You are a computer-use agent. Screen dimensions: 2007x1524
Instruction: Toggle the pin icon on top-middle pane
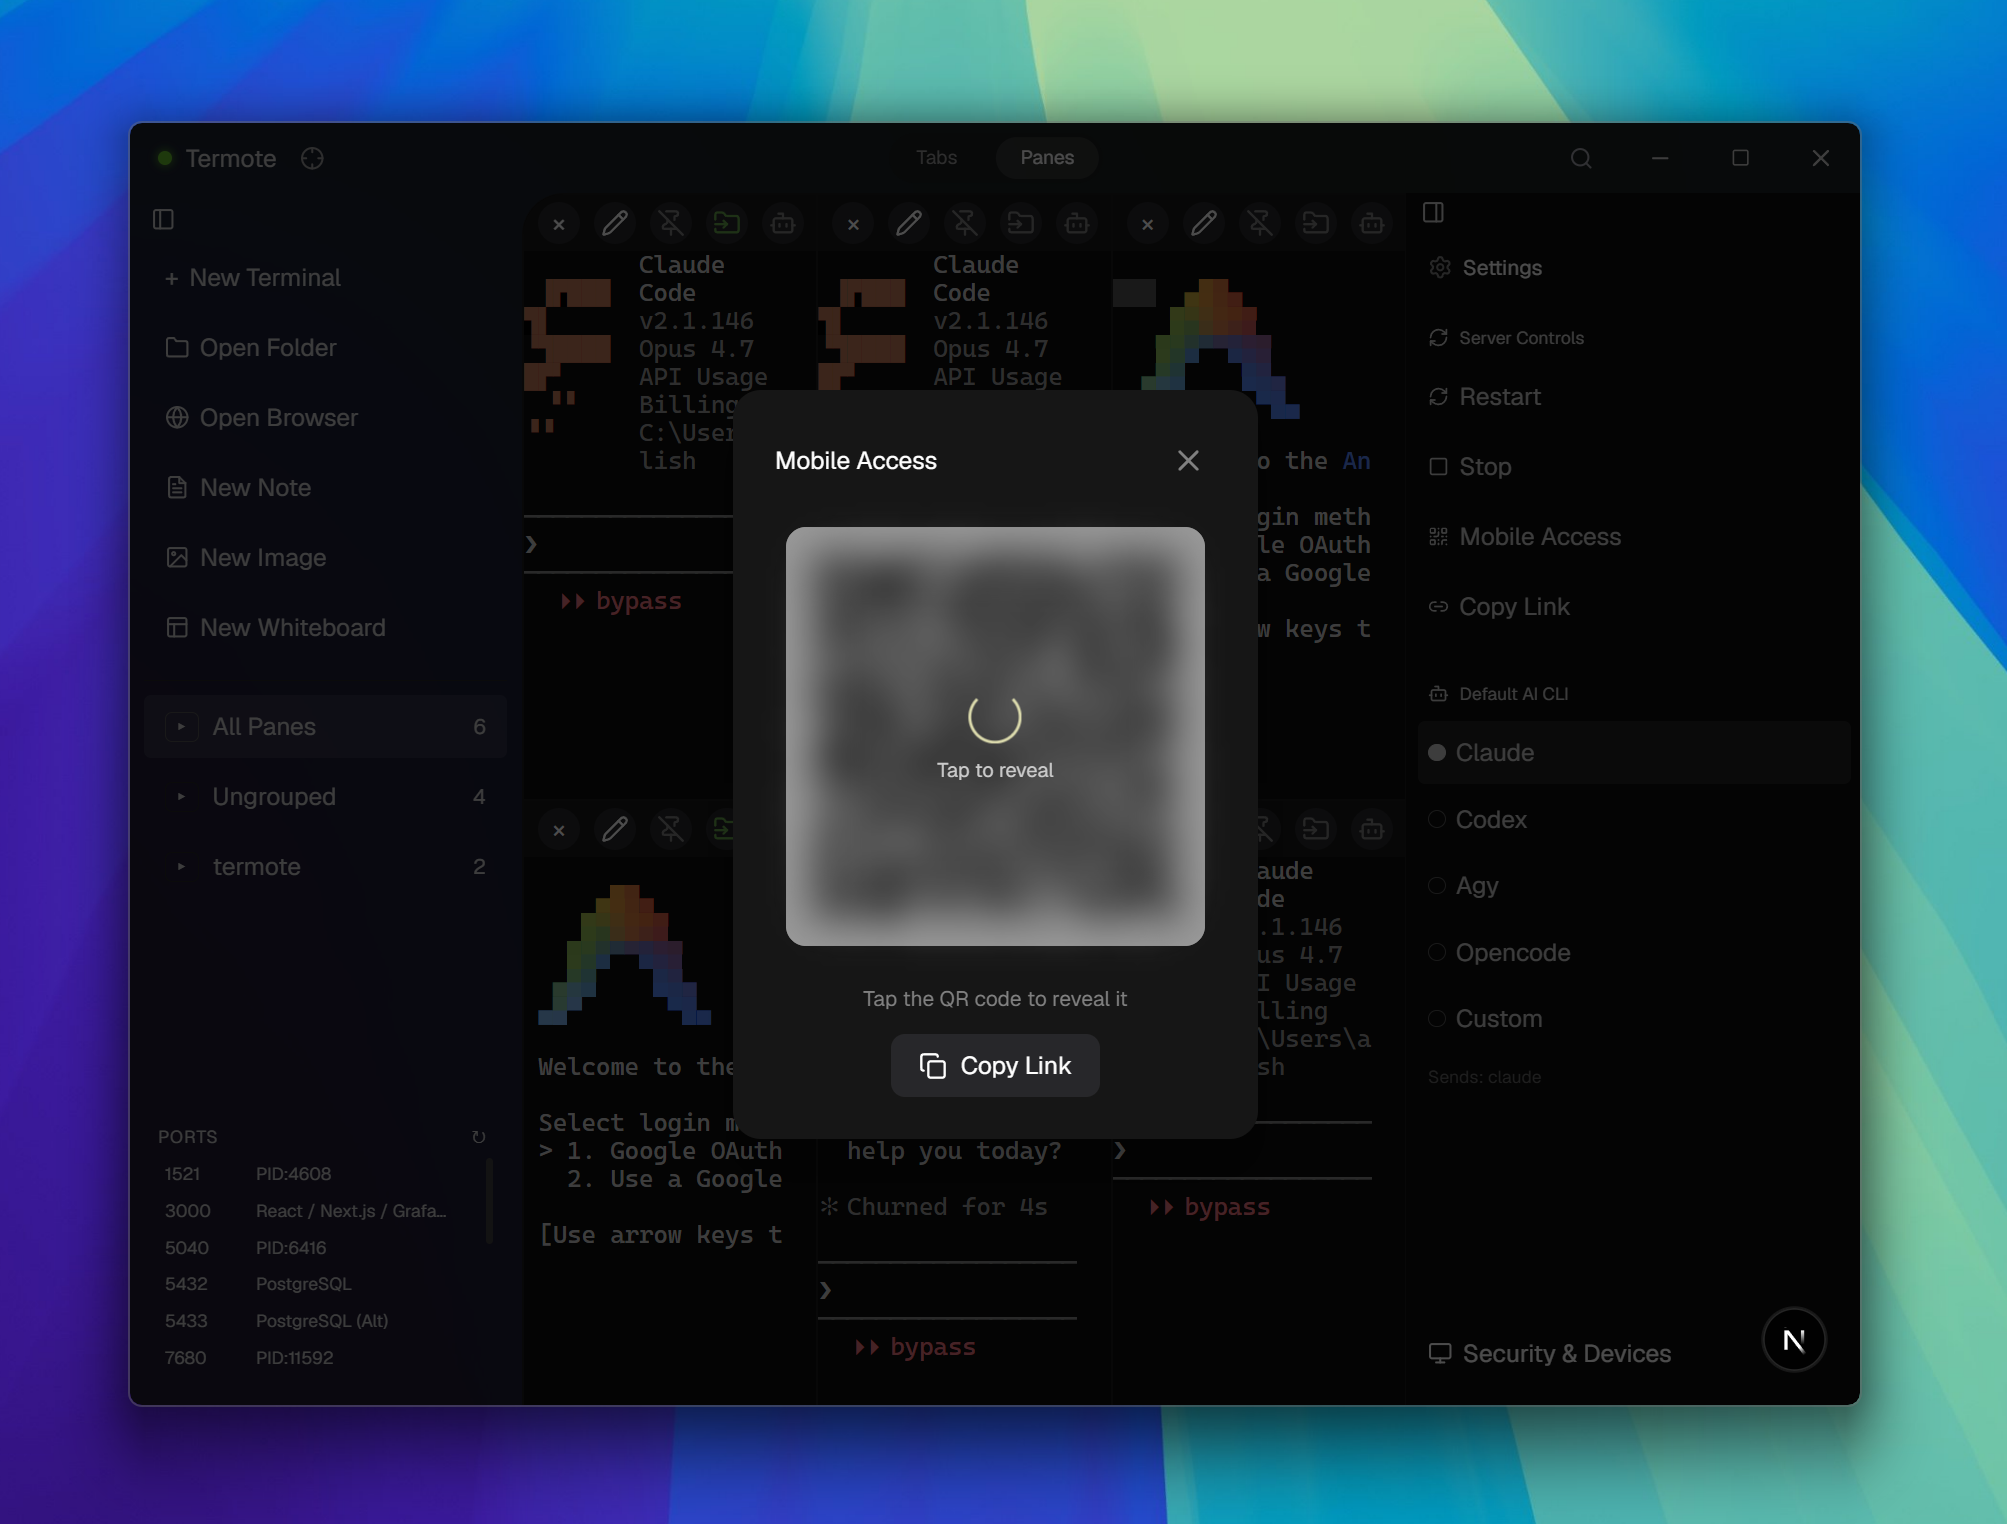[x=965, y=224]
